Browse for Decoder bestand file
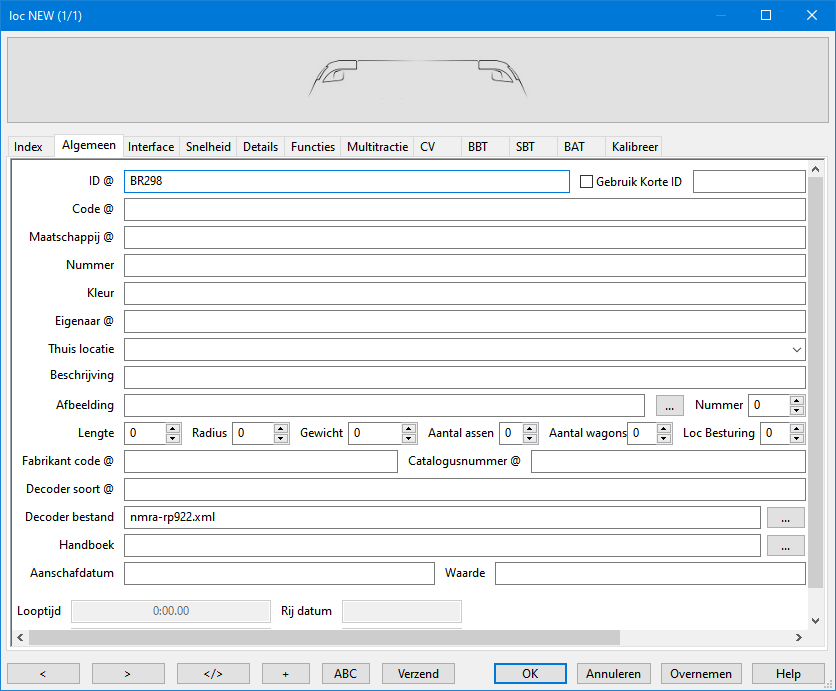The width and height of the screenshot is (836, 691). click(785, 517)
